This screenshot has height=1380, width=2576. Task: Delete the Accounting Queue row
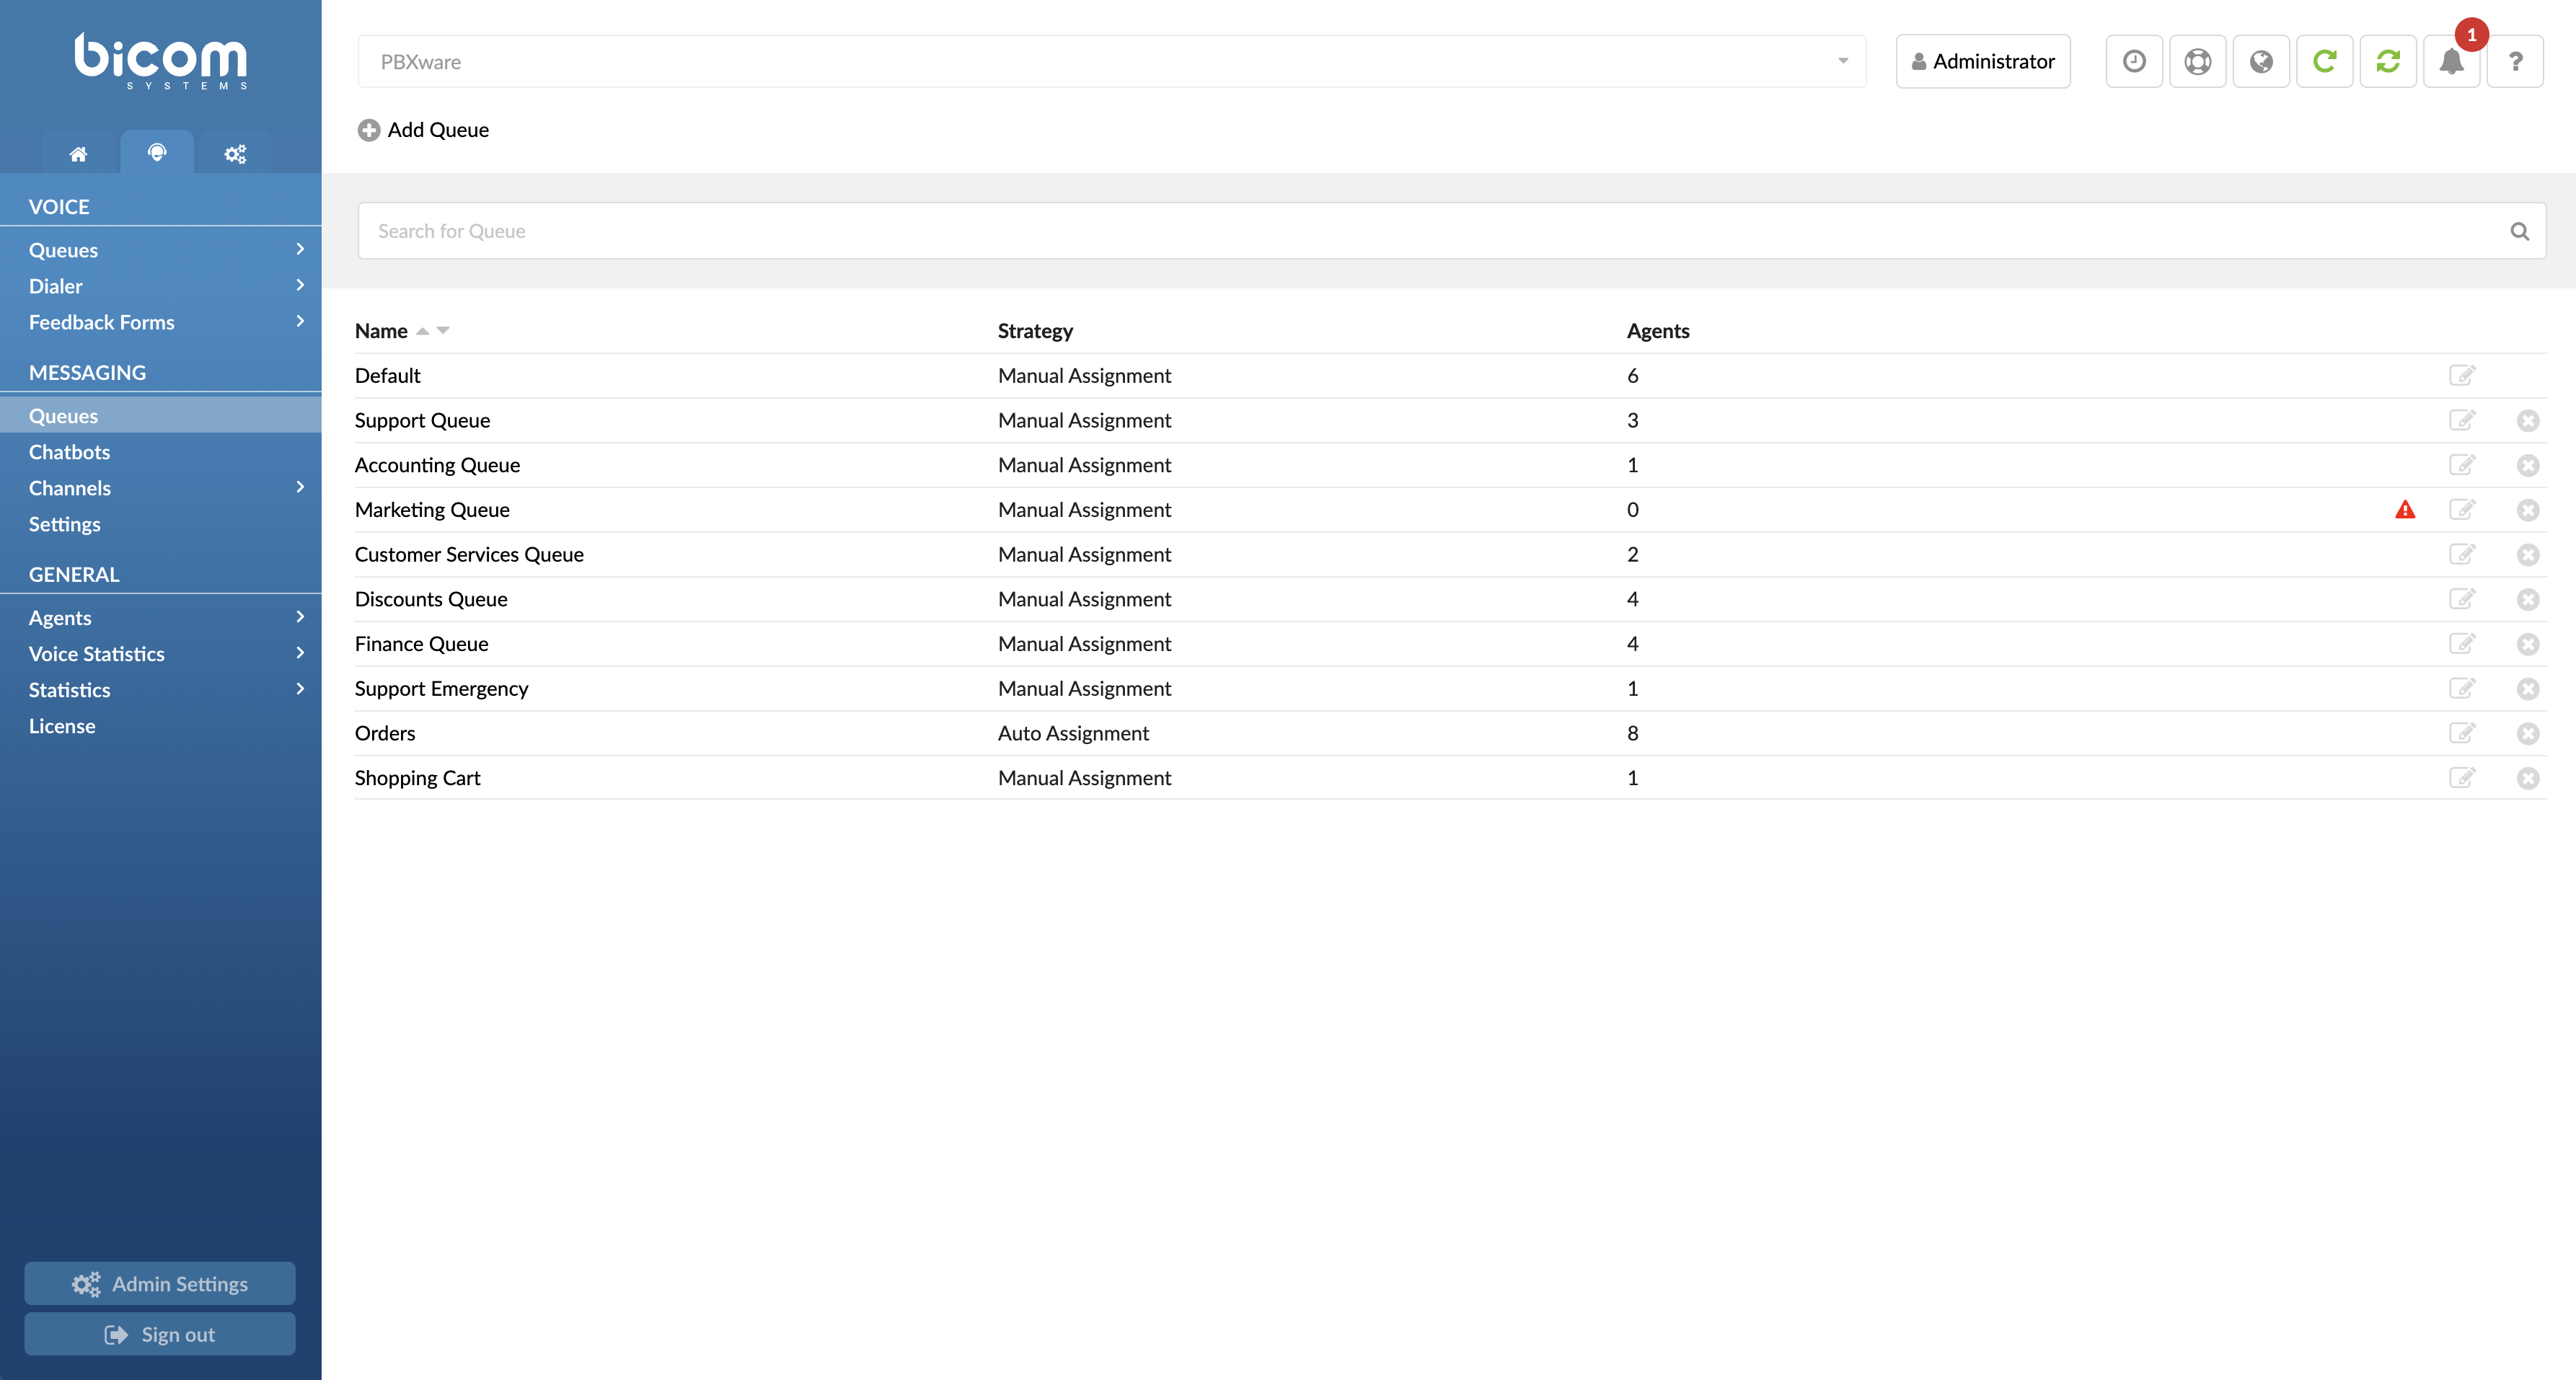pyautogui.click(x=2528, y=465)
